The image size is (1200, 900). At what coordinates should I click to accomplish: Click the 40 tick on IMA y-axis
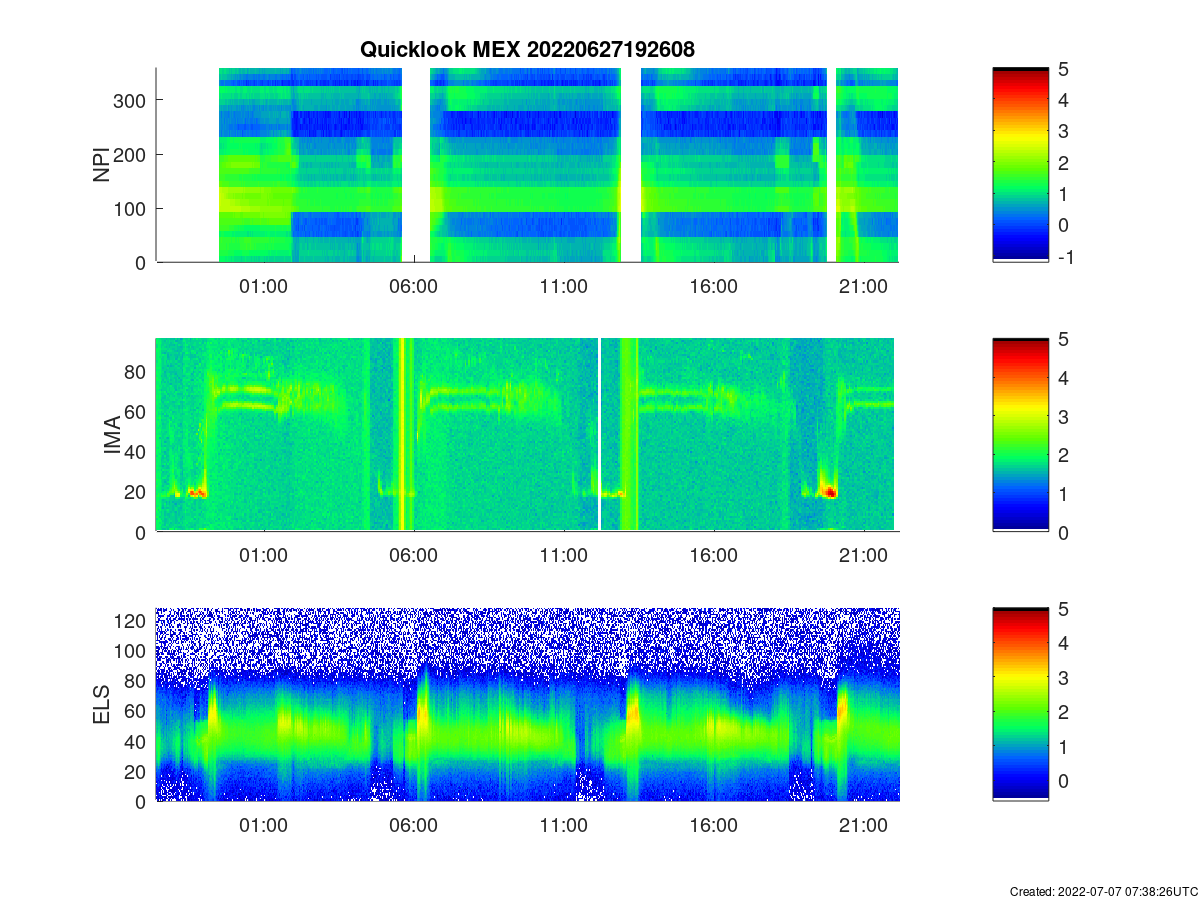pyautogui.click(x=137, y=452)
